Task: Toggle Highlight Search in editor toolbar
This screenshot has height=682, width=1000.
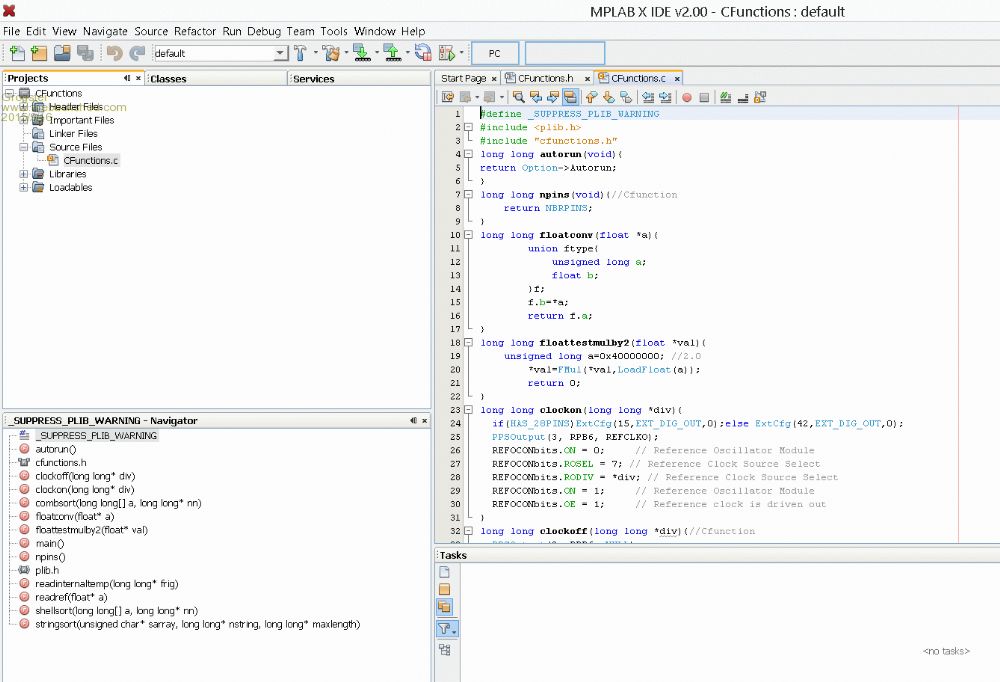Action: (570, 97)
